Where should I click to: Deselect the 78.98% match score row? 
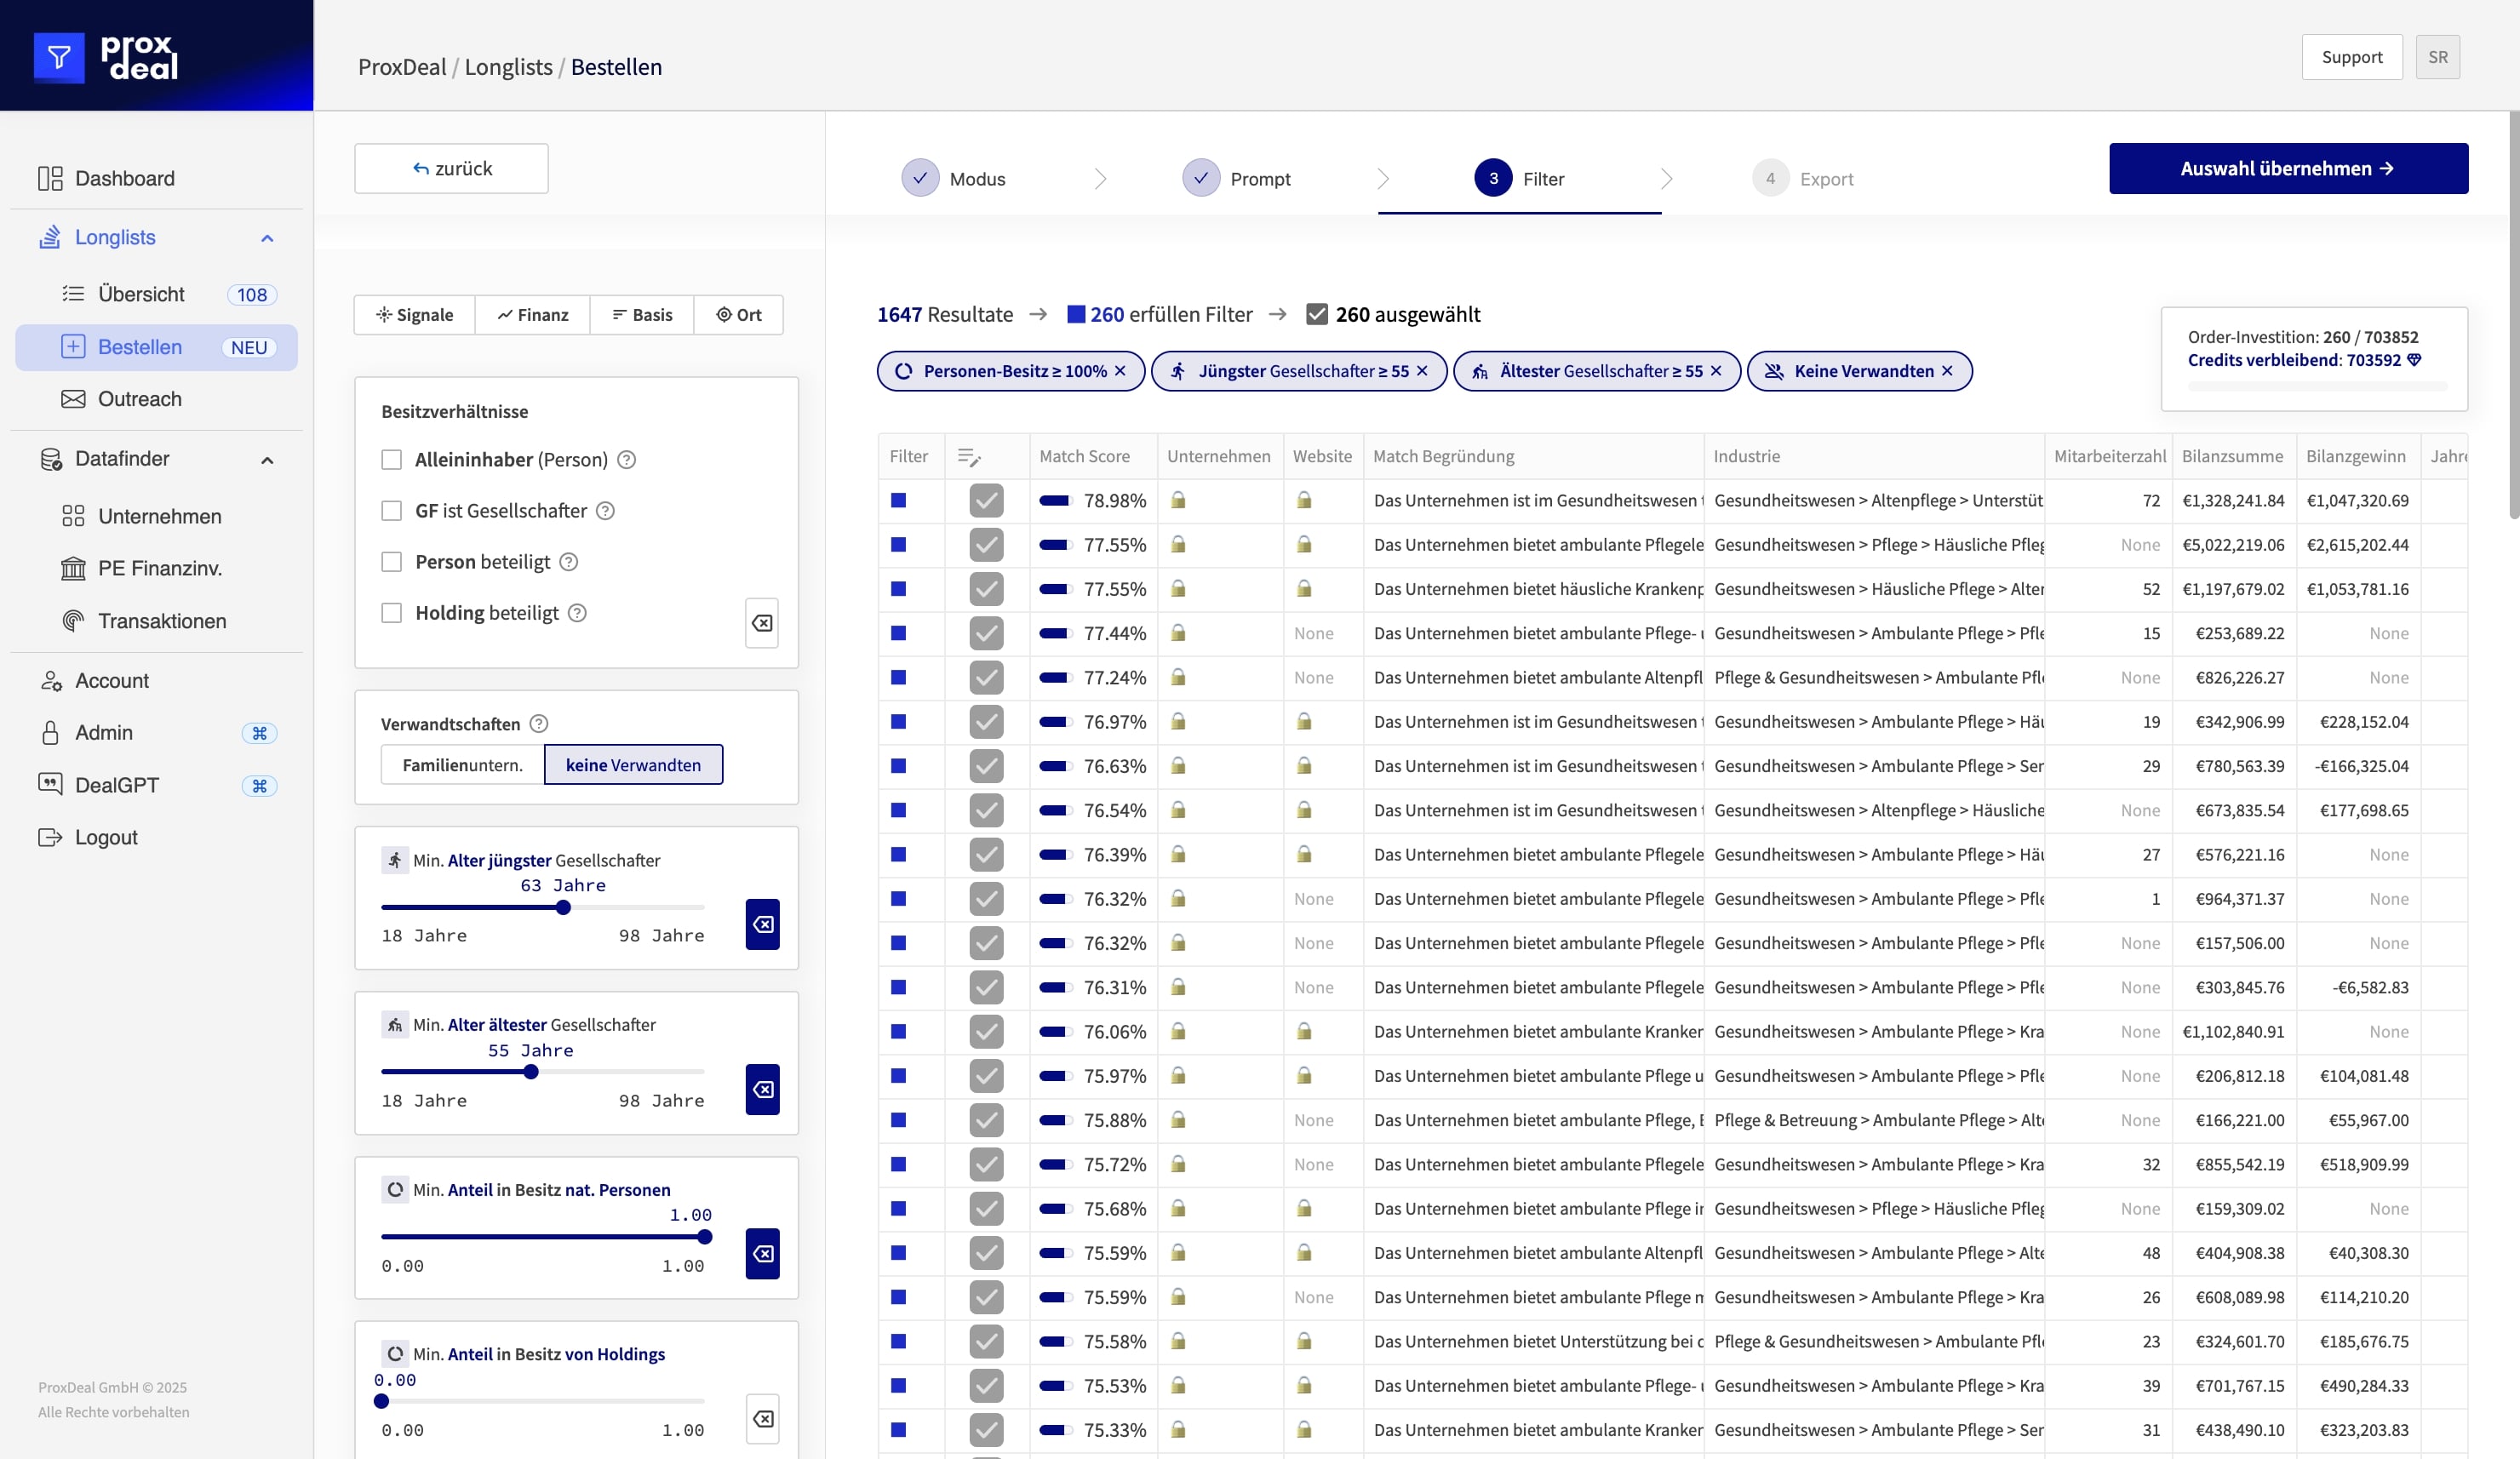coord(986,500)
